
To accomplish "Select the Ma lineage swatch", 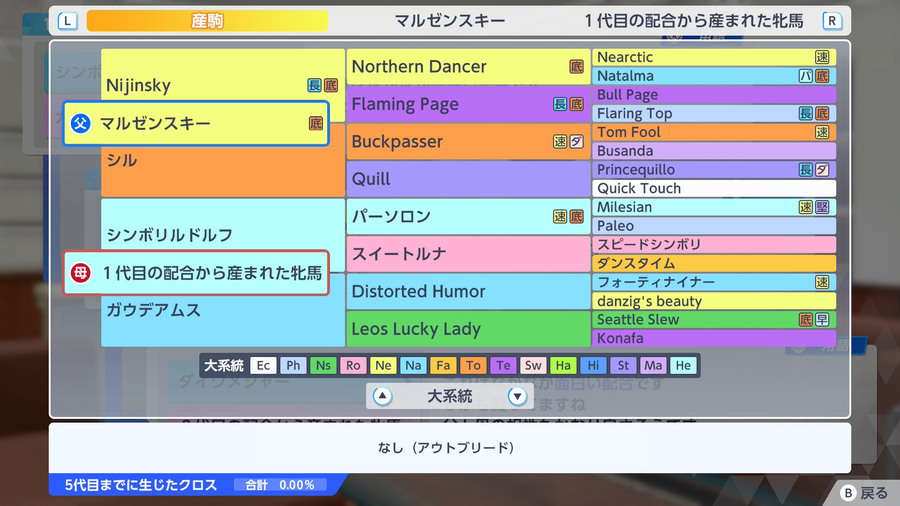I will click(653, 365).
